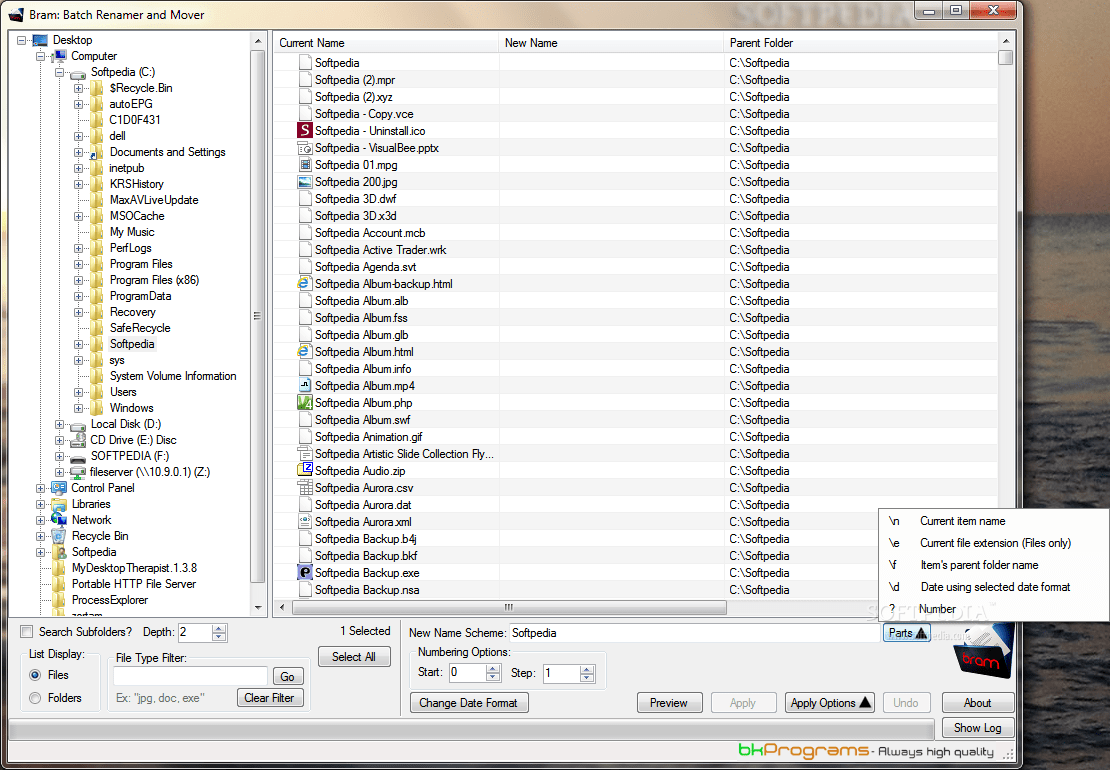Image resolution: width=1110 pixels, height=770 pixels.
Task: Select the Softpedia Animation.gif file row
Action: [x=636, y=437]
